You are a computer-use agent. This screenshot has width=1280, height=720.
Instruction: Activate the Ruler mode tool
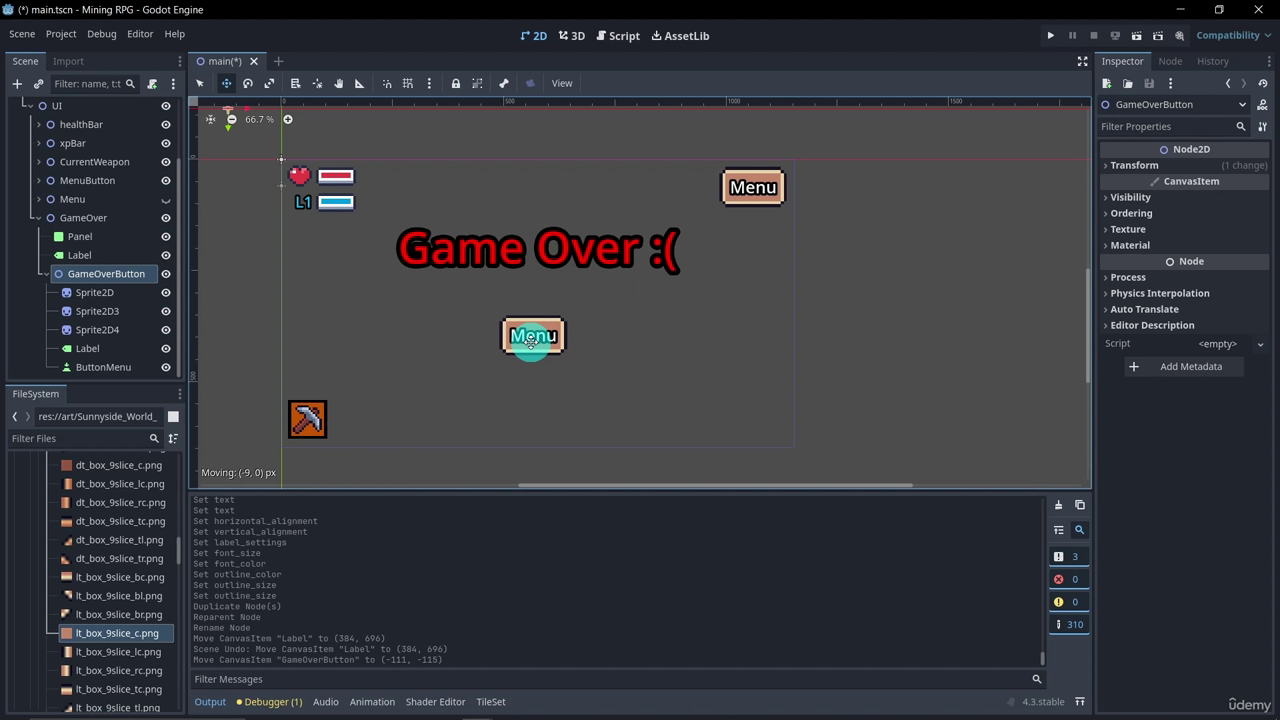359,83
